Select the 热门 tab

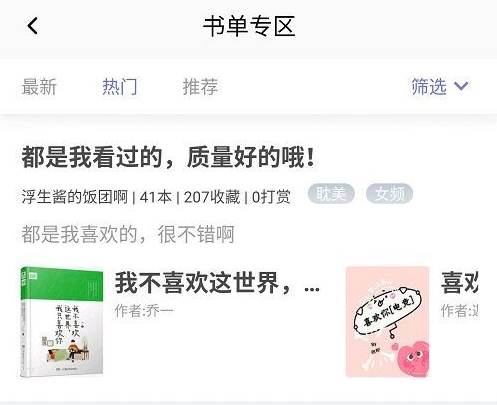pos(120,87)
